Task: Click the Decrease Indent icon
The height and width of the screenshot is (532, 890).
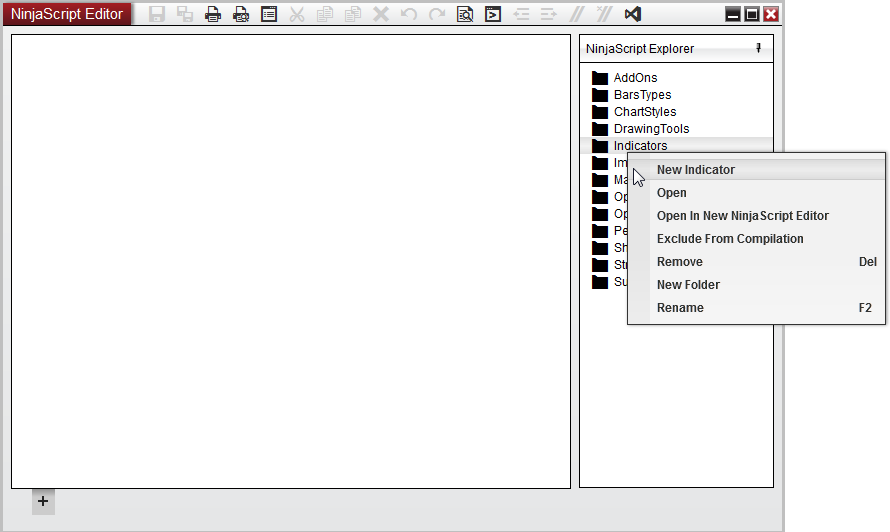Action: (521, 14)
